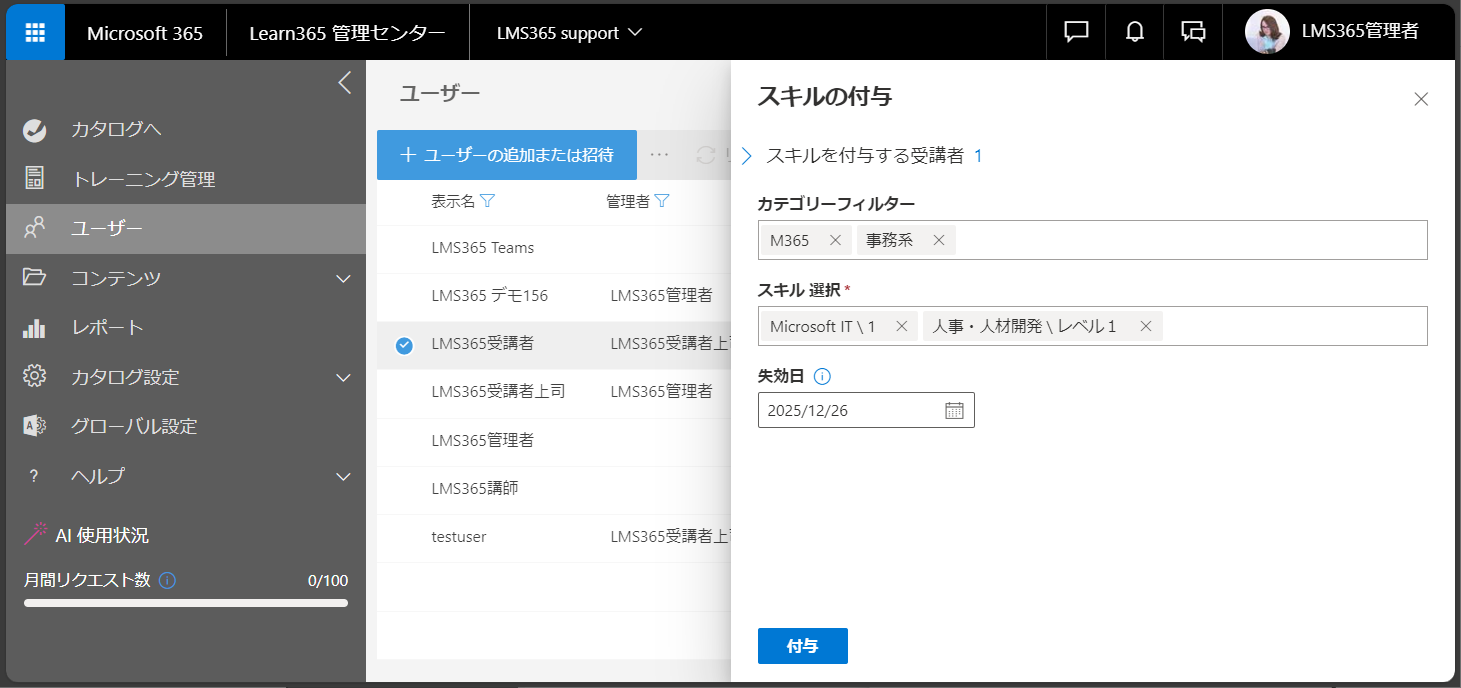1461x688 pixels.
Task: Open the more actions ellipsis in toolbar
Action: point(659,155)
